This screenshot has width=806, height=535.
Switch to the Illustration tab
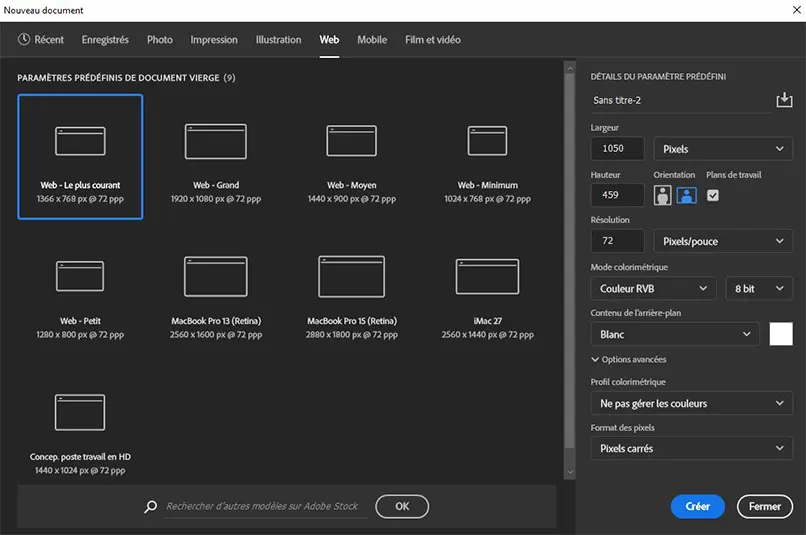[278, 40]
